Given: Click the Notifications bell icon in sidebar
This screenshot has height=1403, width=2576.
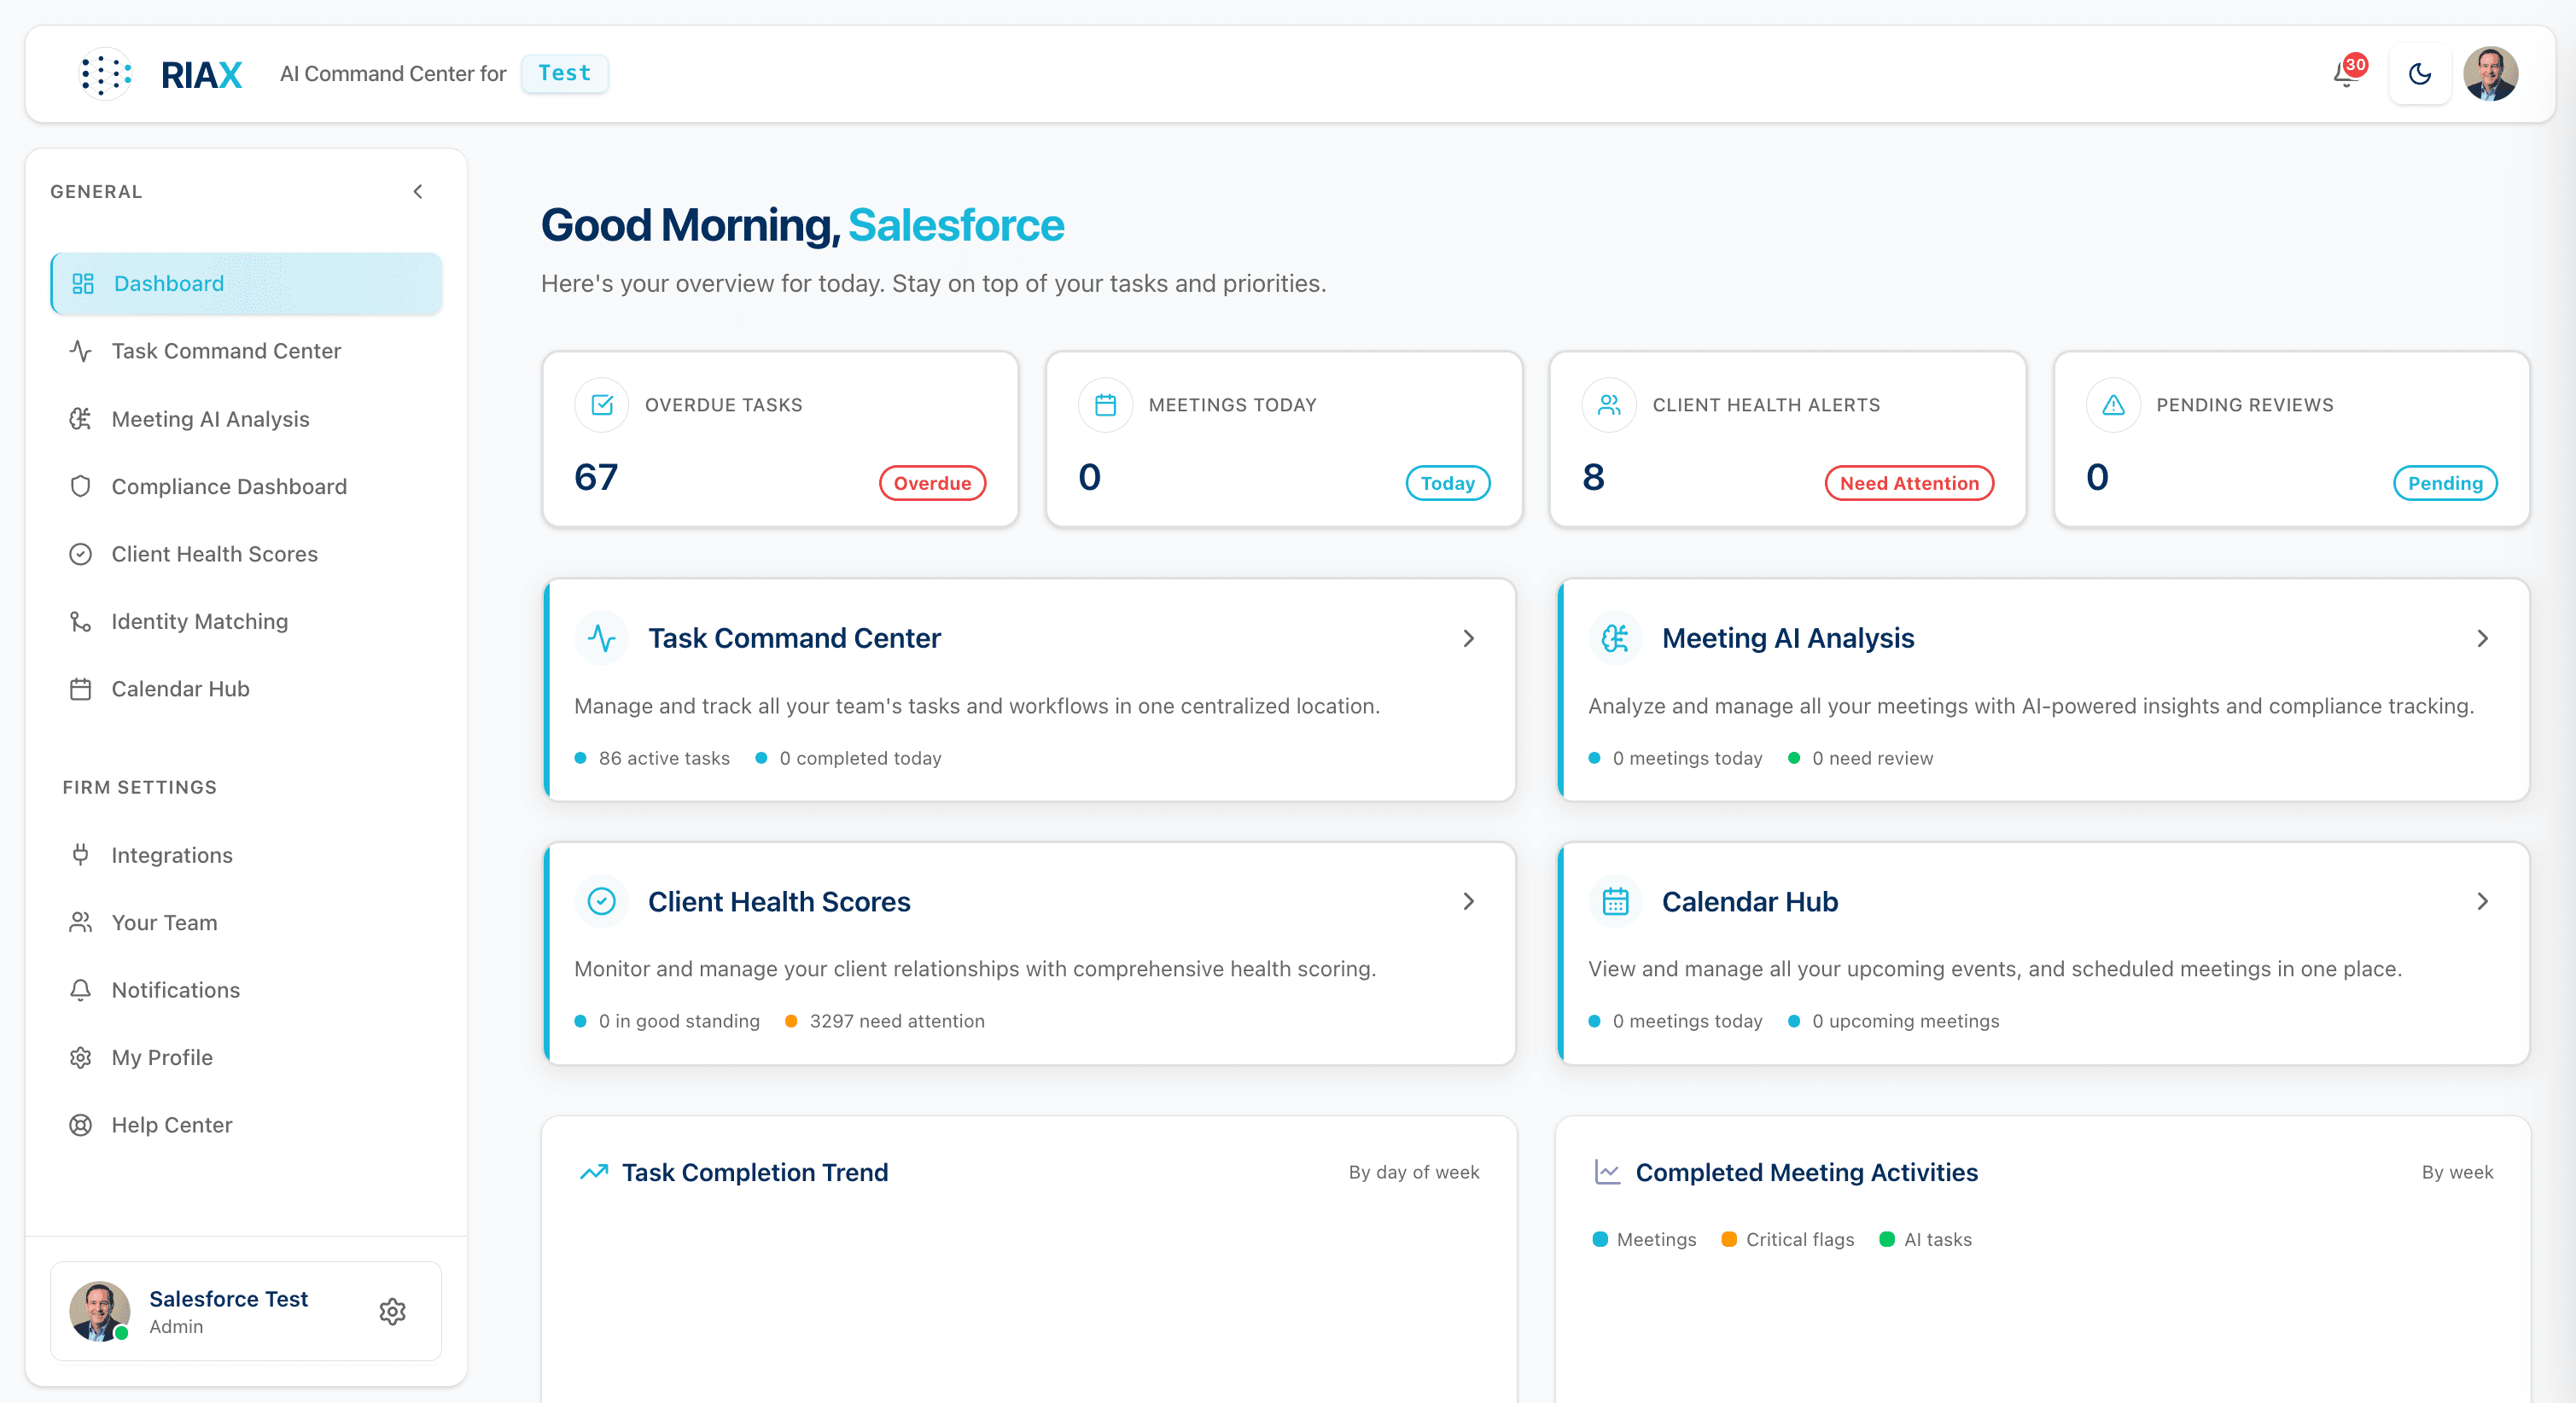Looking at the screenshot, I should 81,990.
